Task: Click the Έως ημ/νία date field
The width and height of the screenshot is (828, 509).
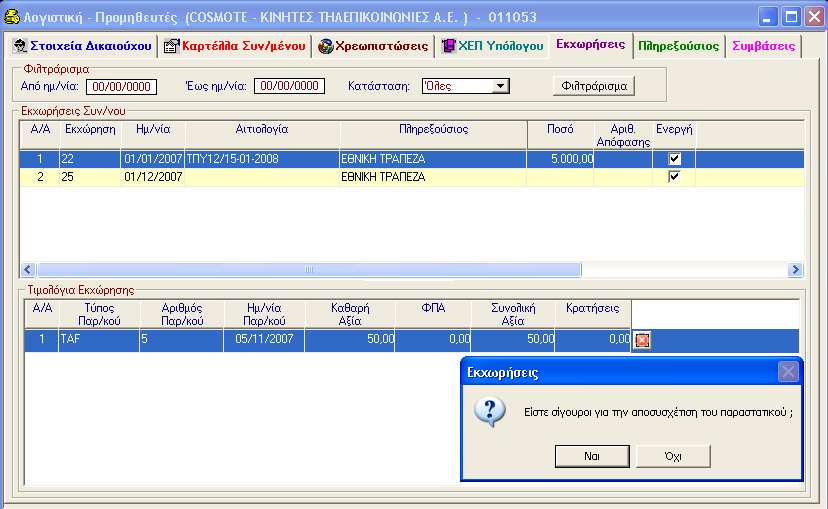Action: [x=289, y=86]
